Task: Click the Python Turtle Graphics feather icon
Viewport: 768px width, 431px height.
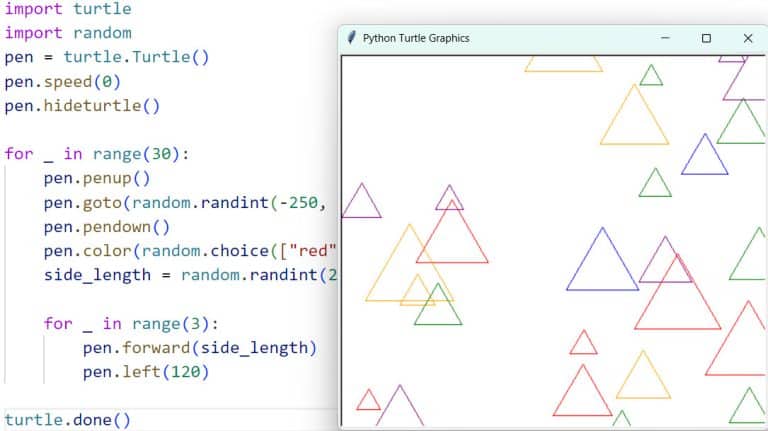Action: pyautogui.click(x=351, y=38)
